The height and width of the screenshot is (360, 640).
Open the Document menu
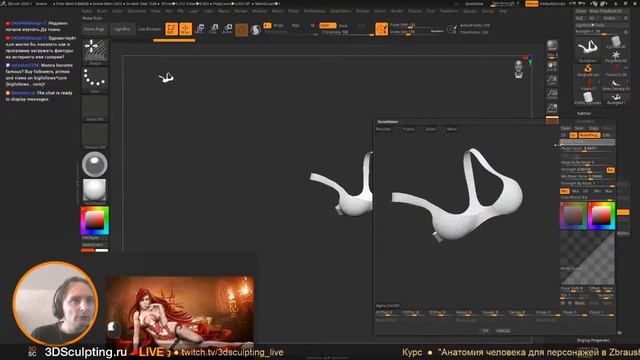[137, 11]
